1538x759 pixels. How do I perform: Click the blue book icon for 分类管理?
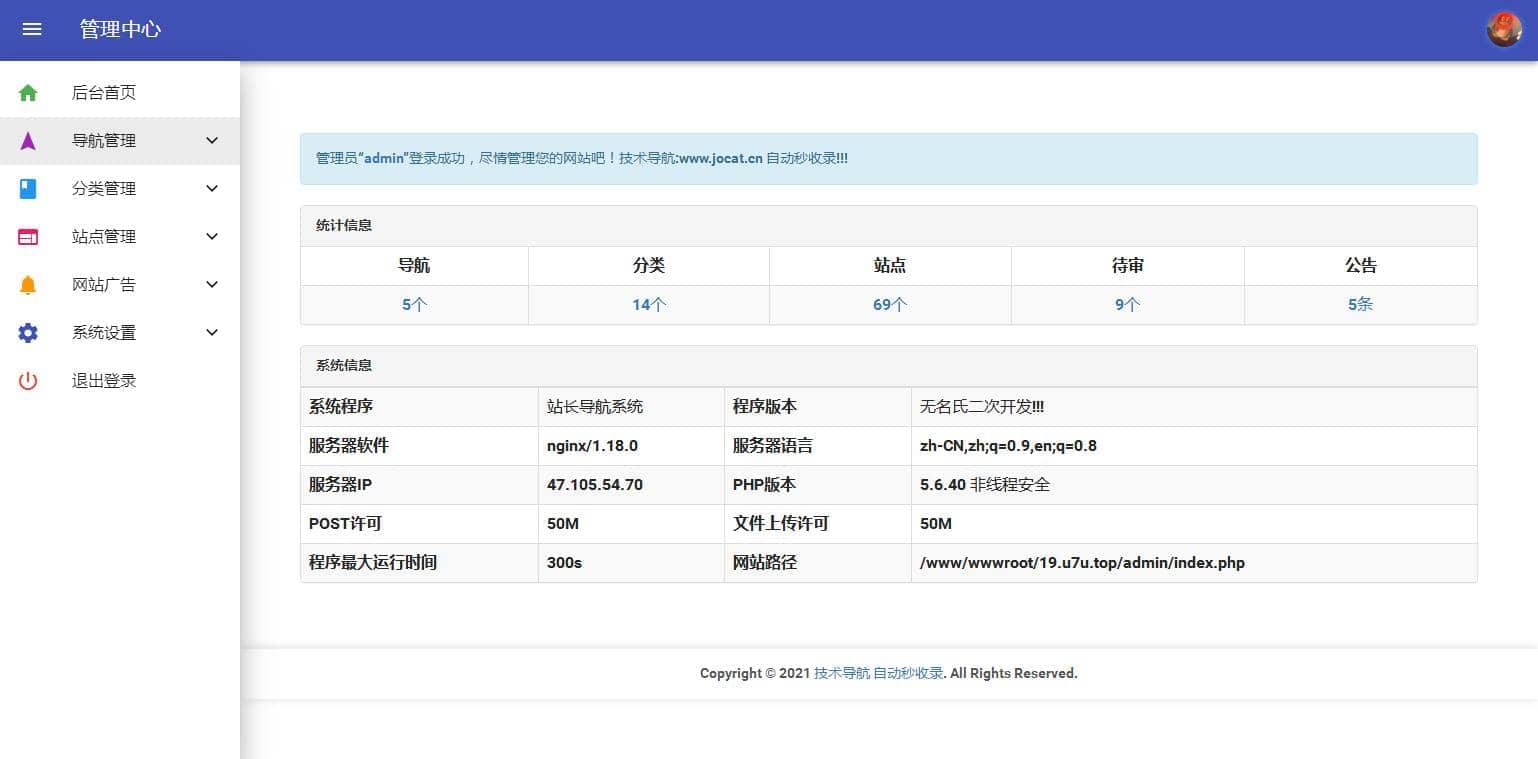[28, 189]
